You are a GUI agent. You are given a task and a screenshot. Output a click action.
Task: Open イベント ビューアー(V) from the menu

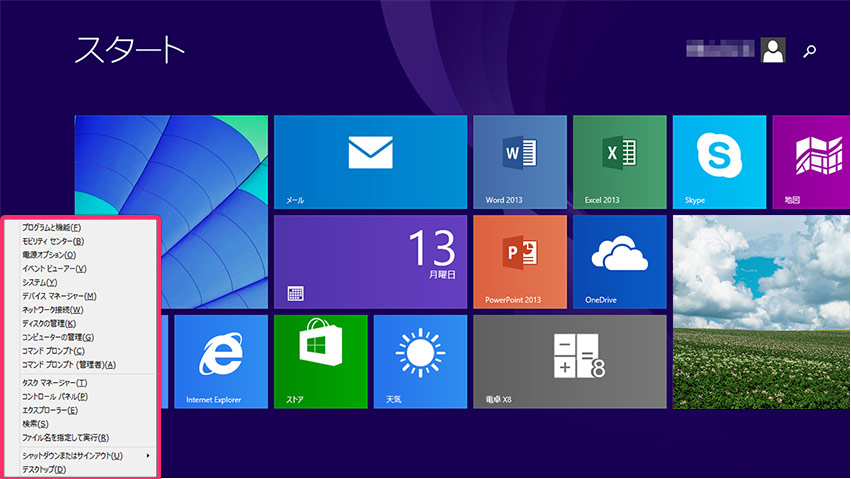pyautogui.click(x=54, y=269)
